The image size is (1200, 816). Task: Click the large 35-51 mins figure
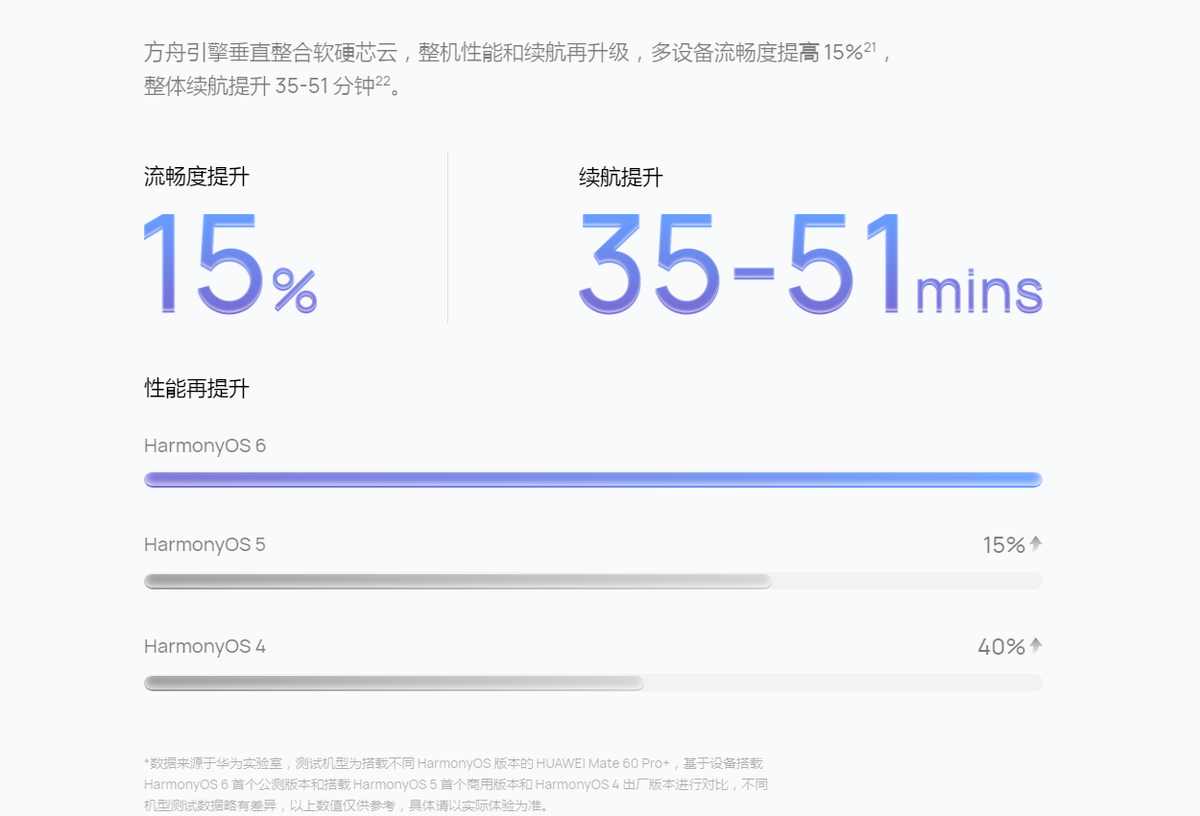coord(811,265)
